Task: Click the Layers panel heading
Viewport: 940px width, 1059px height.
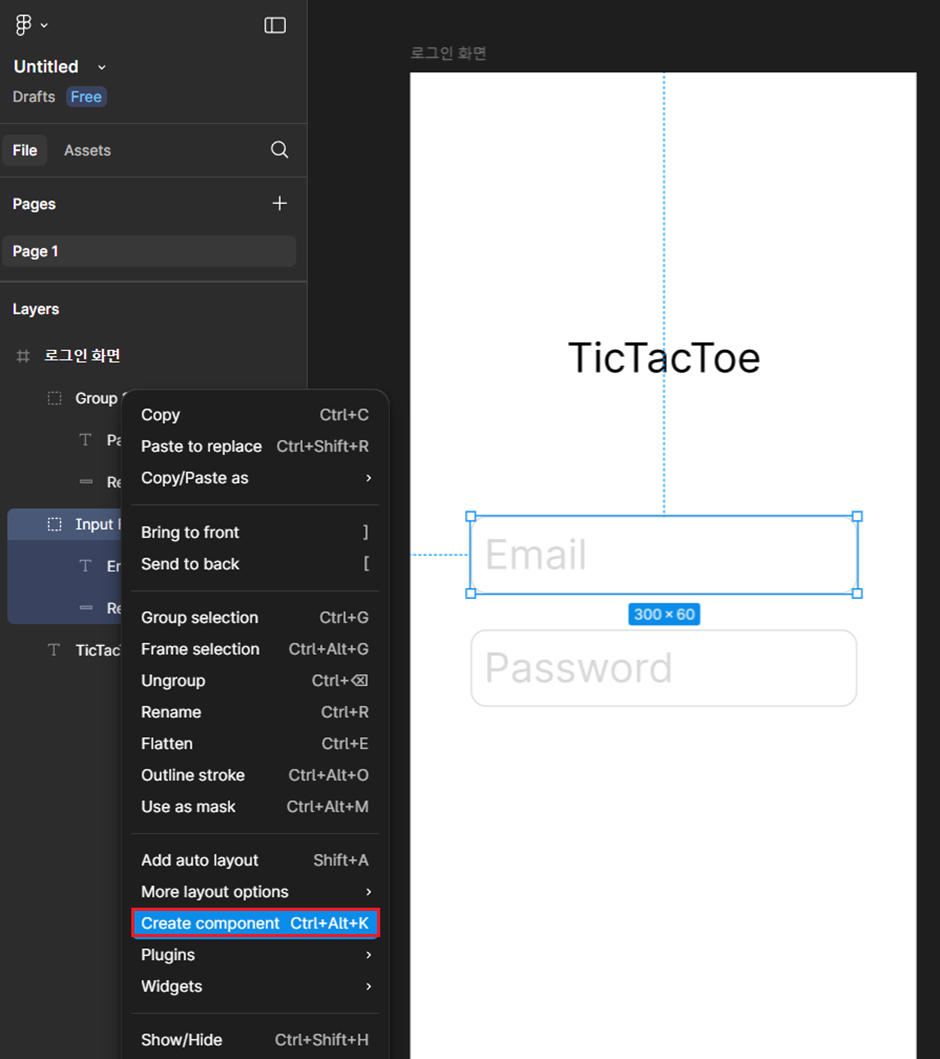Action: [36, 309]
